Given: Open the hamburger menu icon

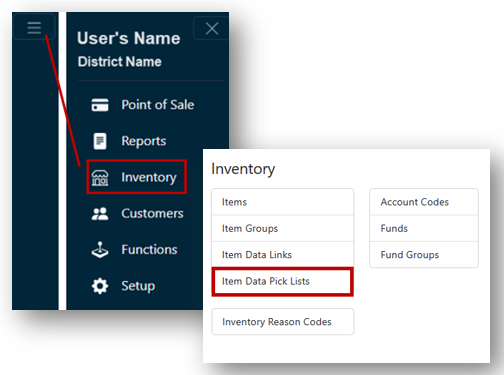Looking at the screenshot, I should (34, 28).
